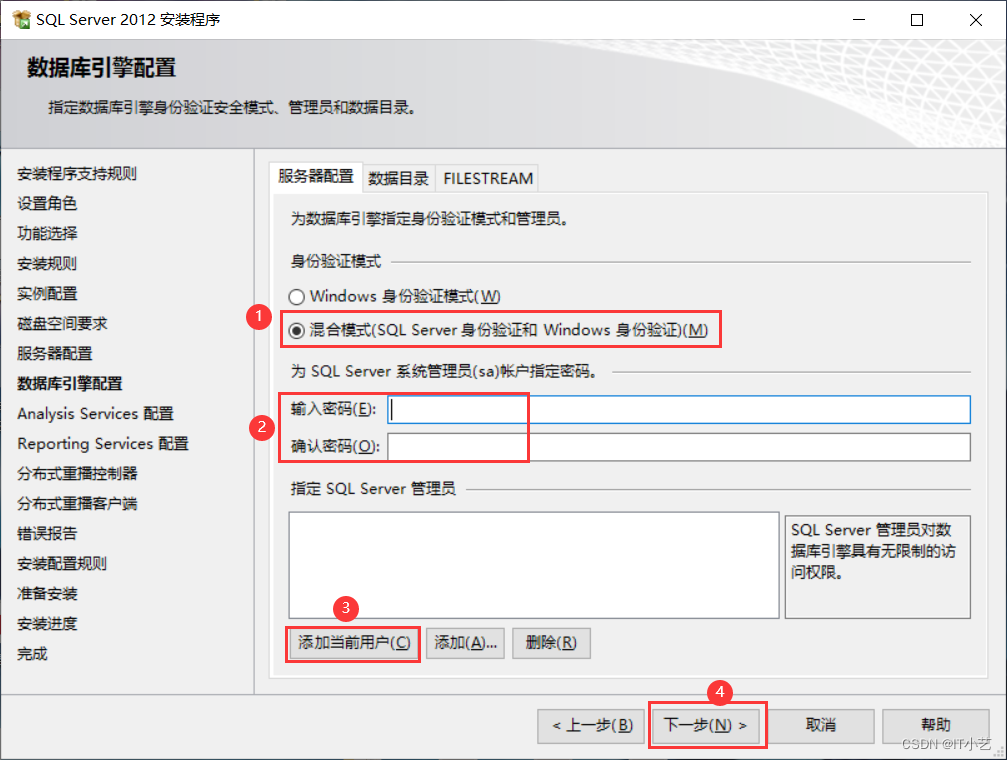Screen dimensions: 1007x760
Task: Select 分布式重播控制器 step
Action: [x=77, y=473]
